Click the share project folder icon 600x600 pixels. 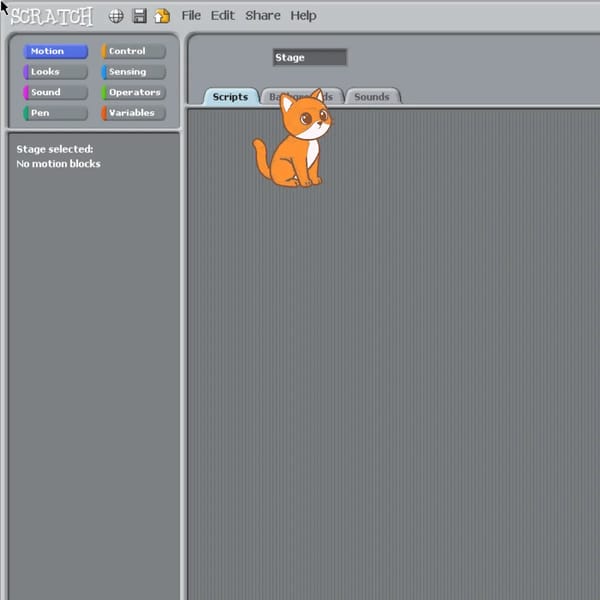click(x=162, y=16)
